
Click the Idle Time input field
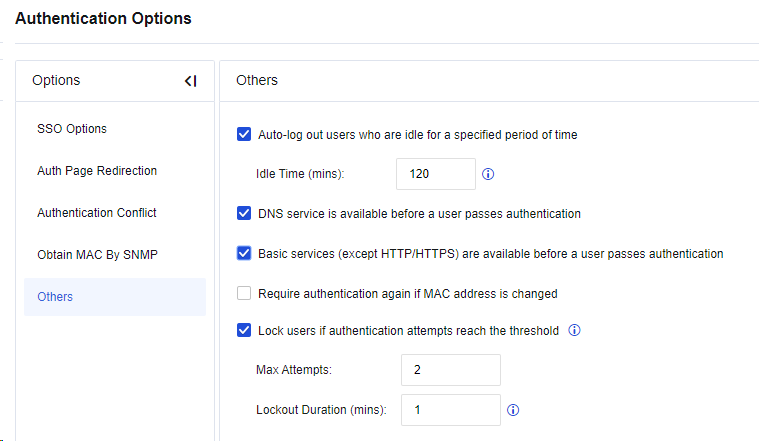tap(435, 174)
